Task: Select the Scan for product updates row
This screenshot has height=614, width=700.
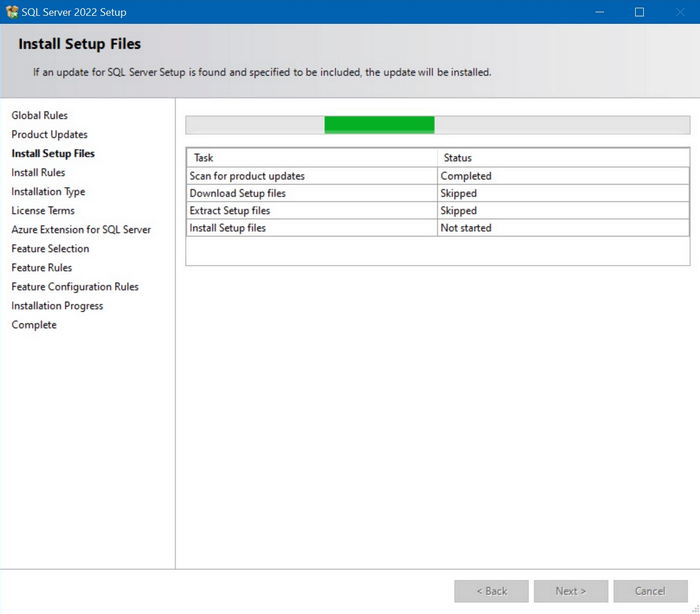Action: click(247, 176)
